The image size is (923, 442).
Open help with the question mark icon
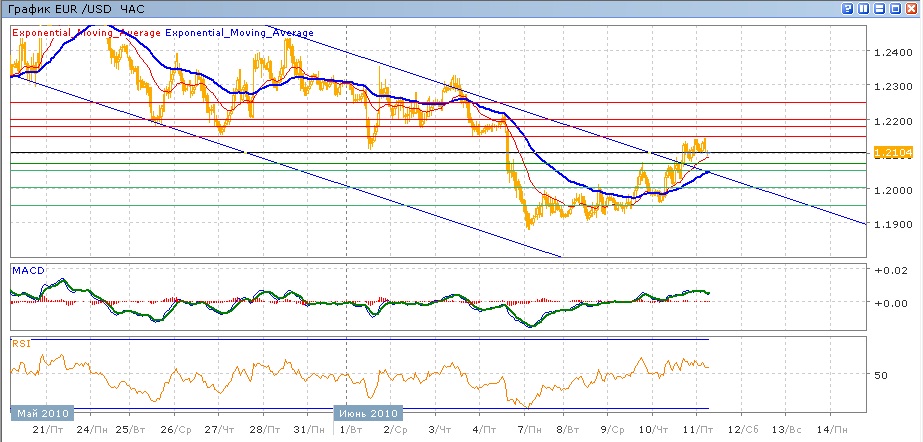pos(848,8)
